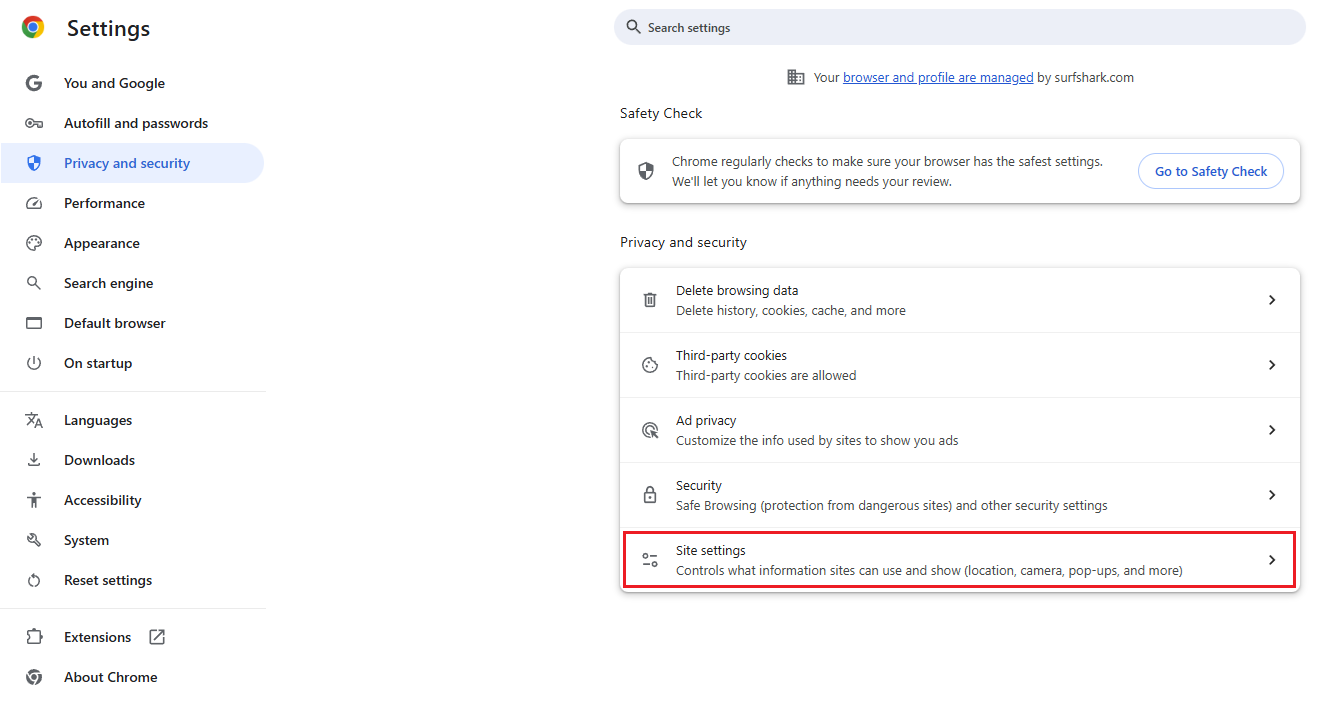The height and width of the screenshot is (712, 1329).
Task: Click the Search settings input field
Action: click(x=960, y=28)
